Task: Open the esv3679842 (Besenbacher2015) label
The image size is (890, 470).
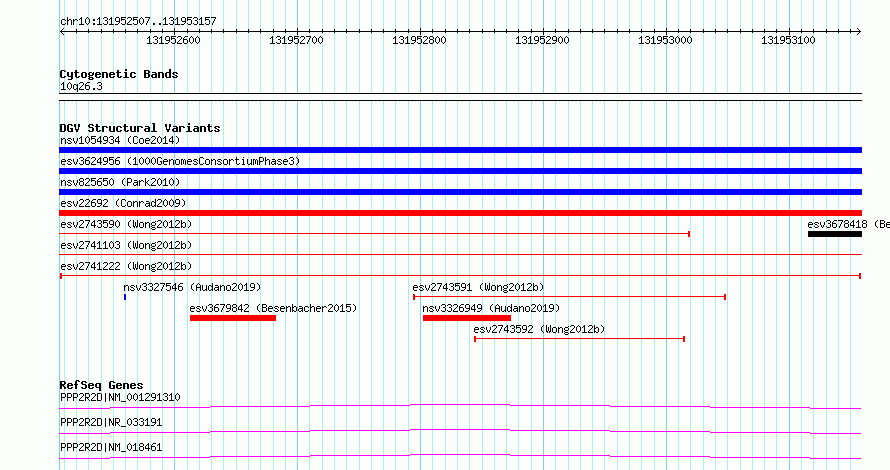Action: pyautogui.click(x=274, y=308)
